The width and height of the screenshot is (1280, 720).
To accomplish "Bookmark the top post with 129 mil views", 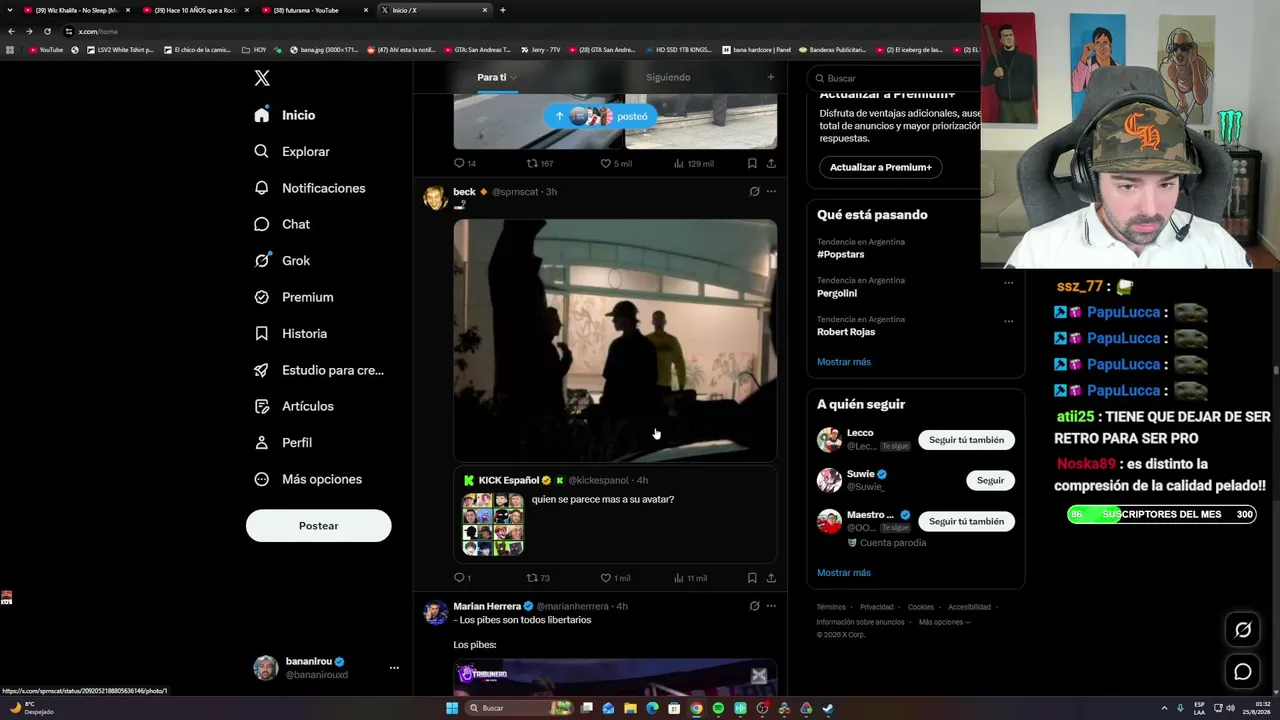I will pyautogui.click(x=752, y=163).
